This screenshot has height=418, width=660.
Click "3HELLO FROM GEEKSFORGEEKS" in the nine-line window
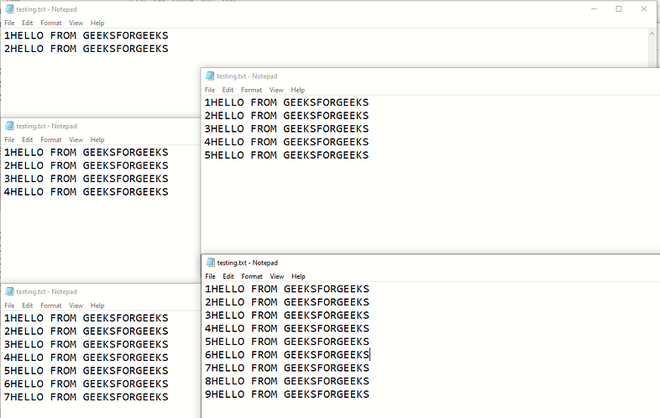coord(287,315)
